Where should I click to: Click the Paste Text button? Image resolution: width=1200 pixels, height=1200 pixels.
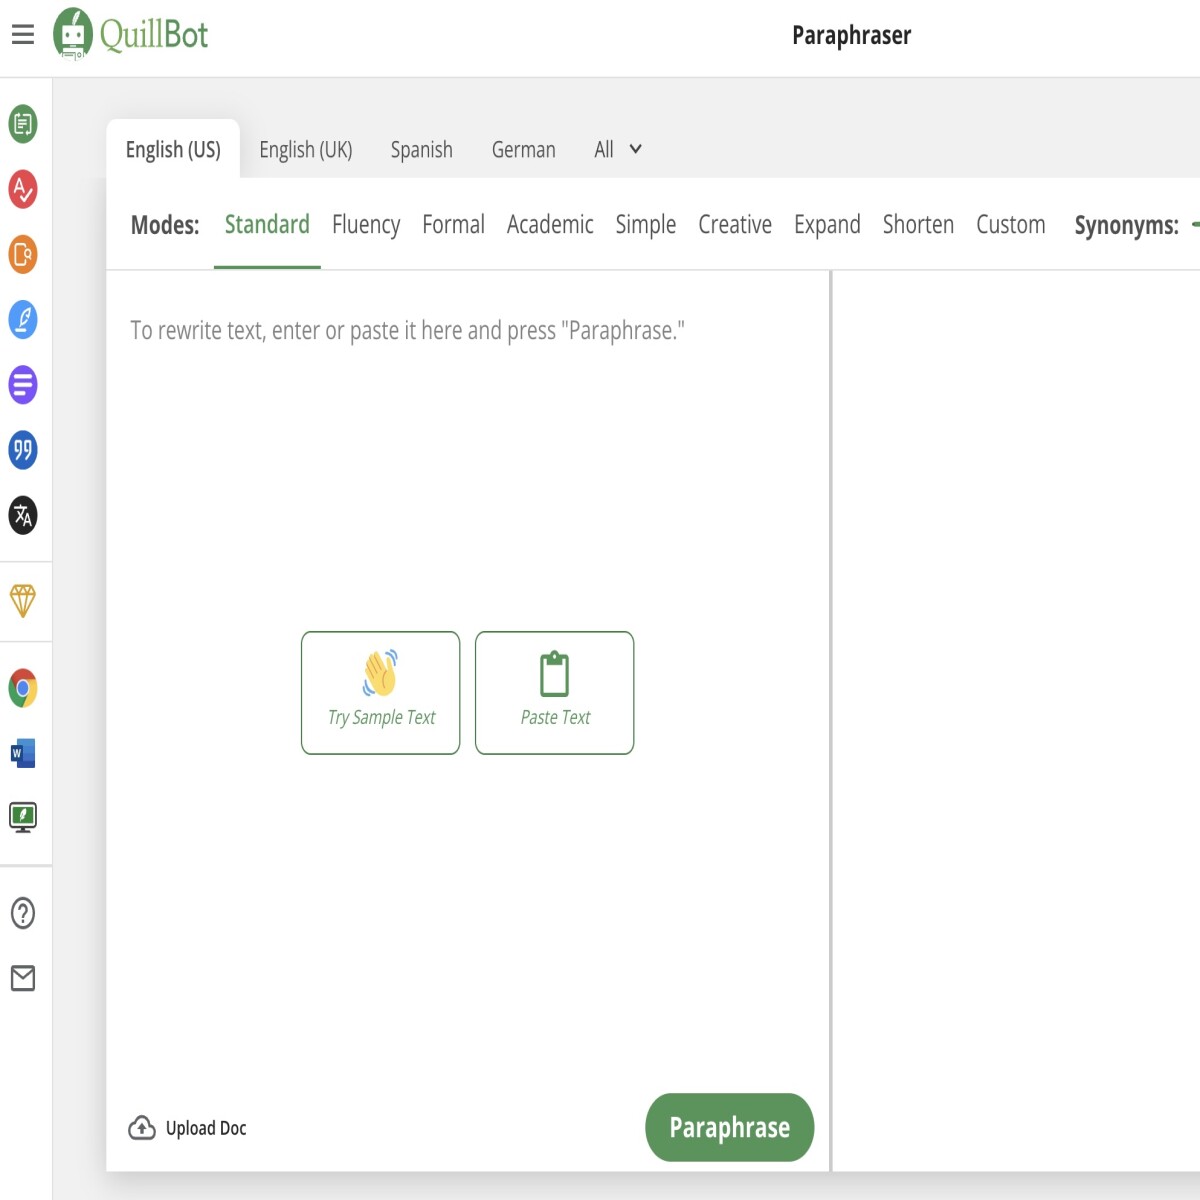(555, 693)
